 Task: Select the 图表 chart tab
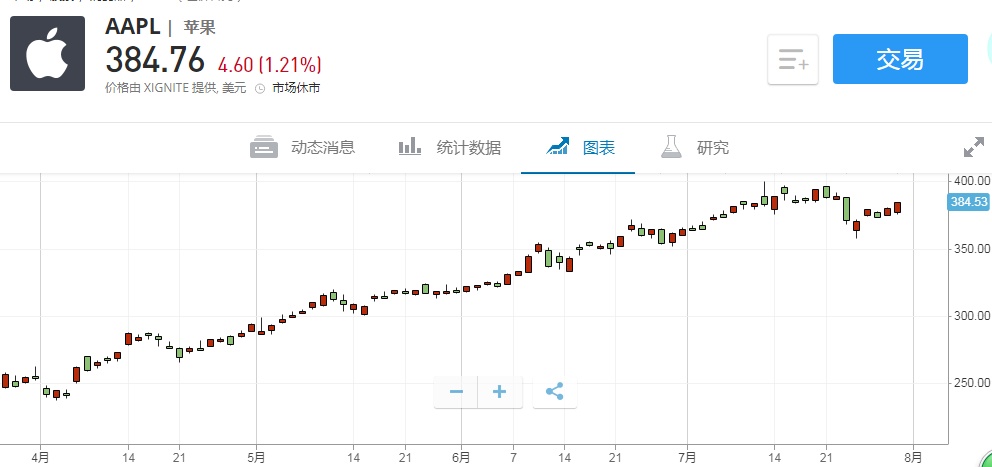coord(580,147)
